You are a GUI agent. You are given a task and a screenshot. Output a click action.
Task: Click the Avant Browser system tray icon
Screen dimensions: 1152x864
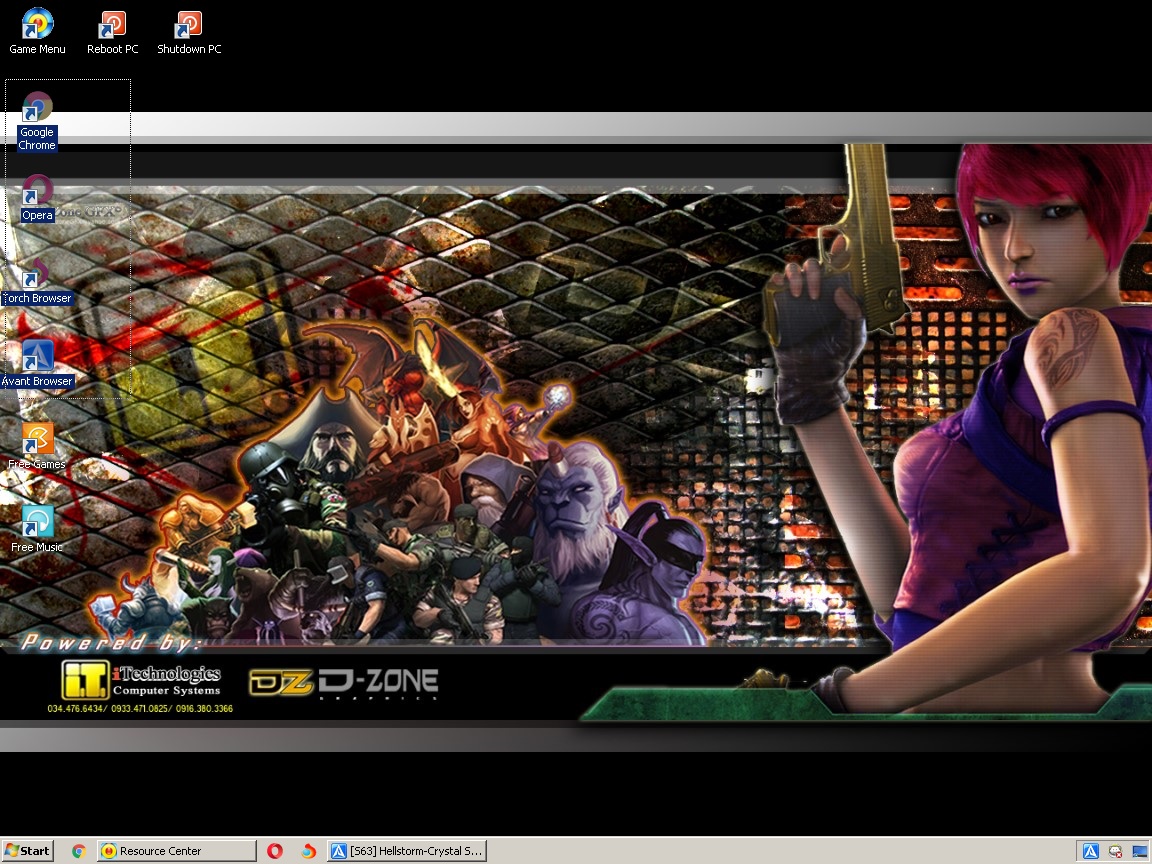pos(1090,852)
